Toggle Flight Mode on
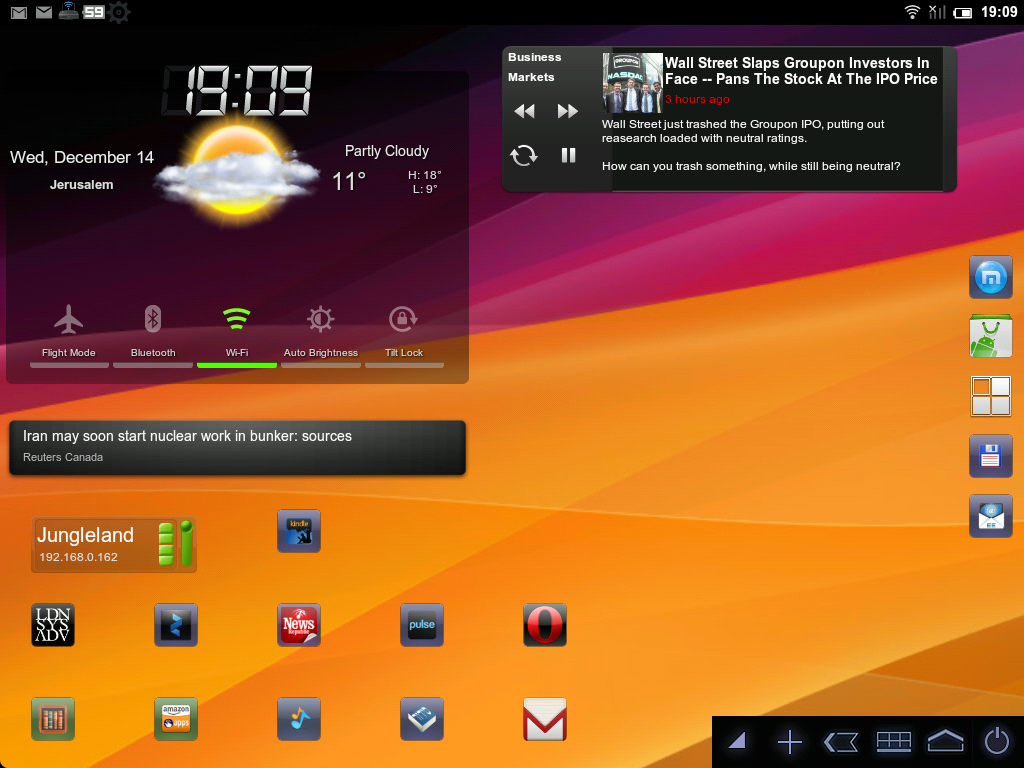 (69, 332)
